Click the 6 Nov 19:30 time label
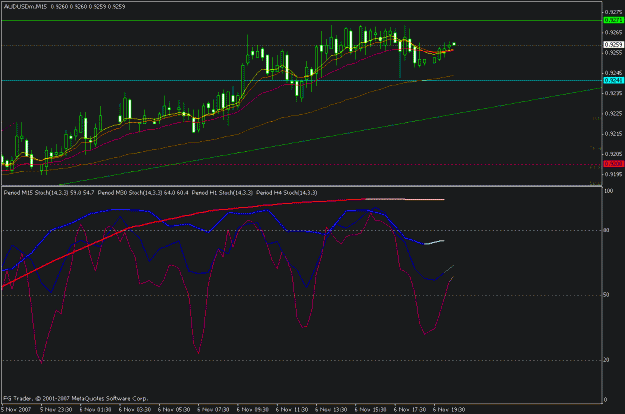This screenshot has width=625, height=414. pyautogui.click(x=449, y=410)
